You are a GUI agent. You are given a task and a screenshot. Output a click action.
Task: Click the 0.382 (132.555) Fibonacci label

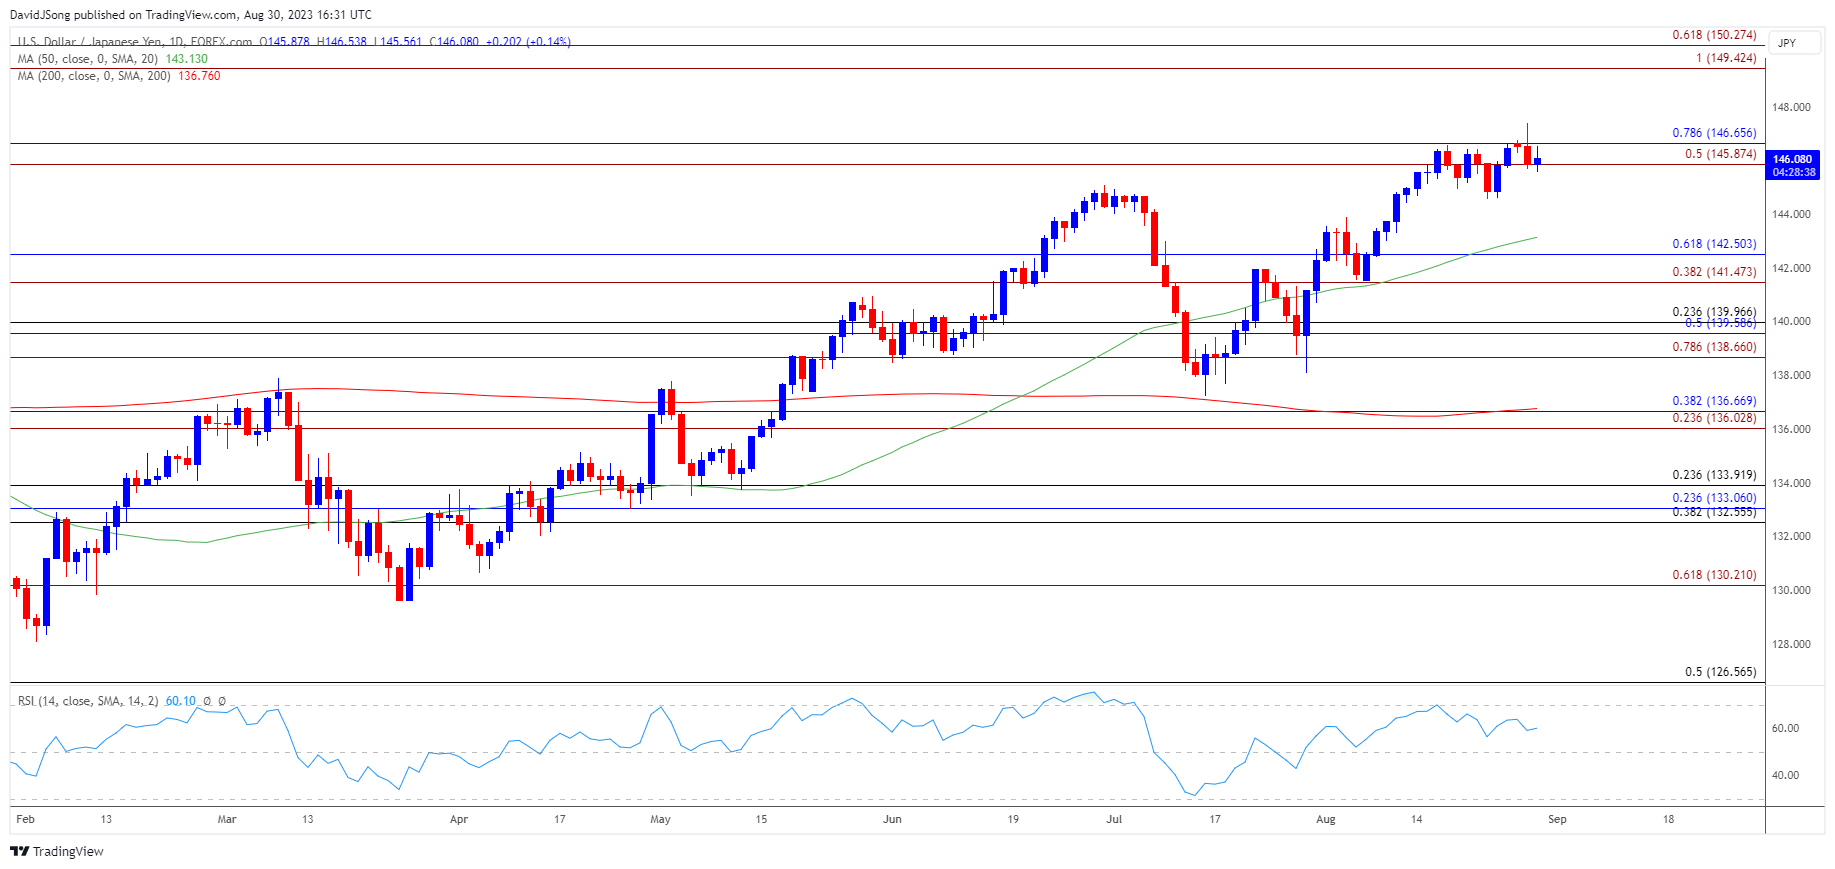pyautogui.click(x=1714, y=512)
